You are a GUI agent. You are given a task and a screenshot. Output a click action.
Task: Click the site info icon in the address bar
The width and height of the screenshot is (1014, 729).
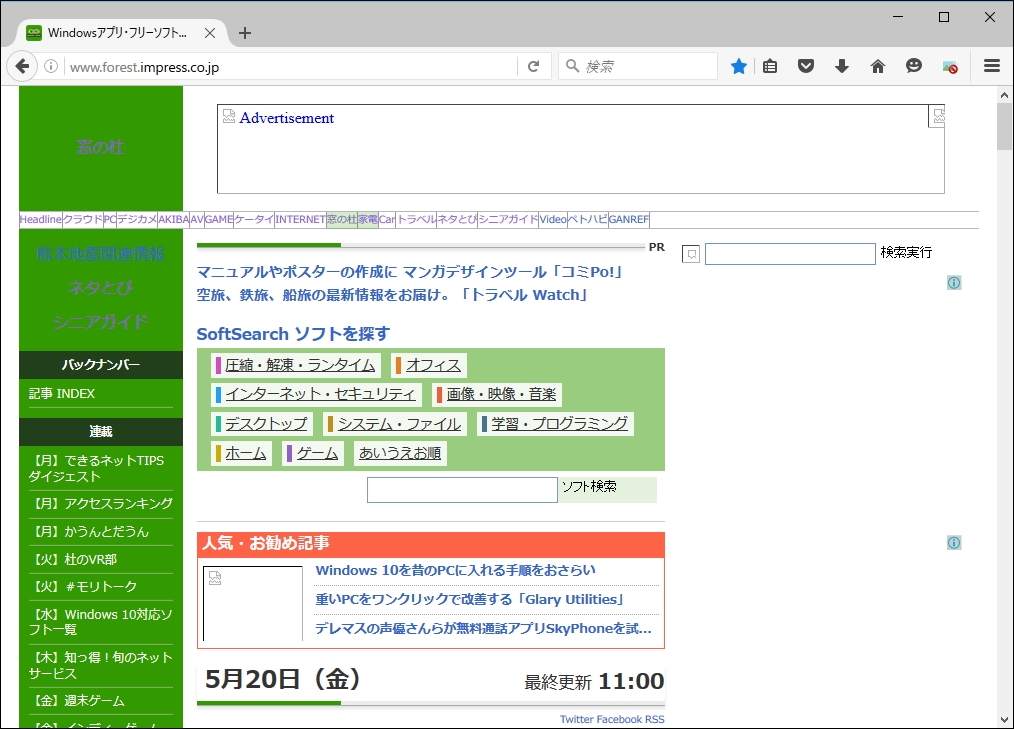pyautogui.click(x=50, y=66)
